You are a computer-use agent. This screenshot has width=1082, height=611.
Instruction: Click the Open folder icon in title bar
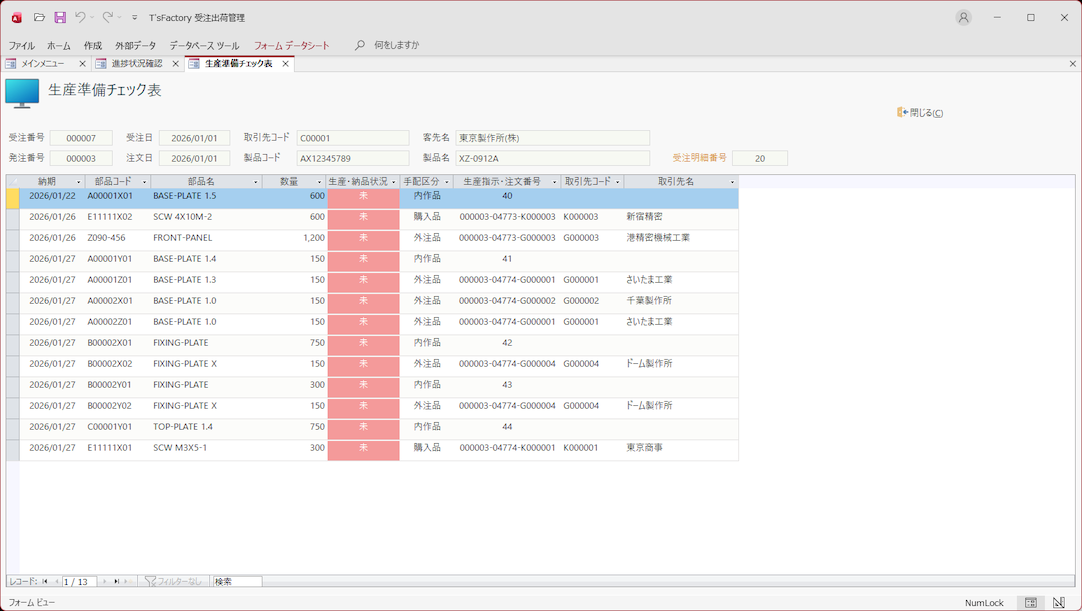39,17
